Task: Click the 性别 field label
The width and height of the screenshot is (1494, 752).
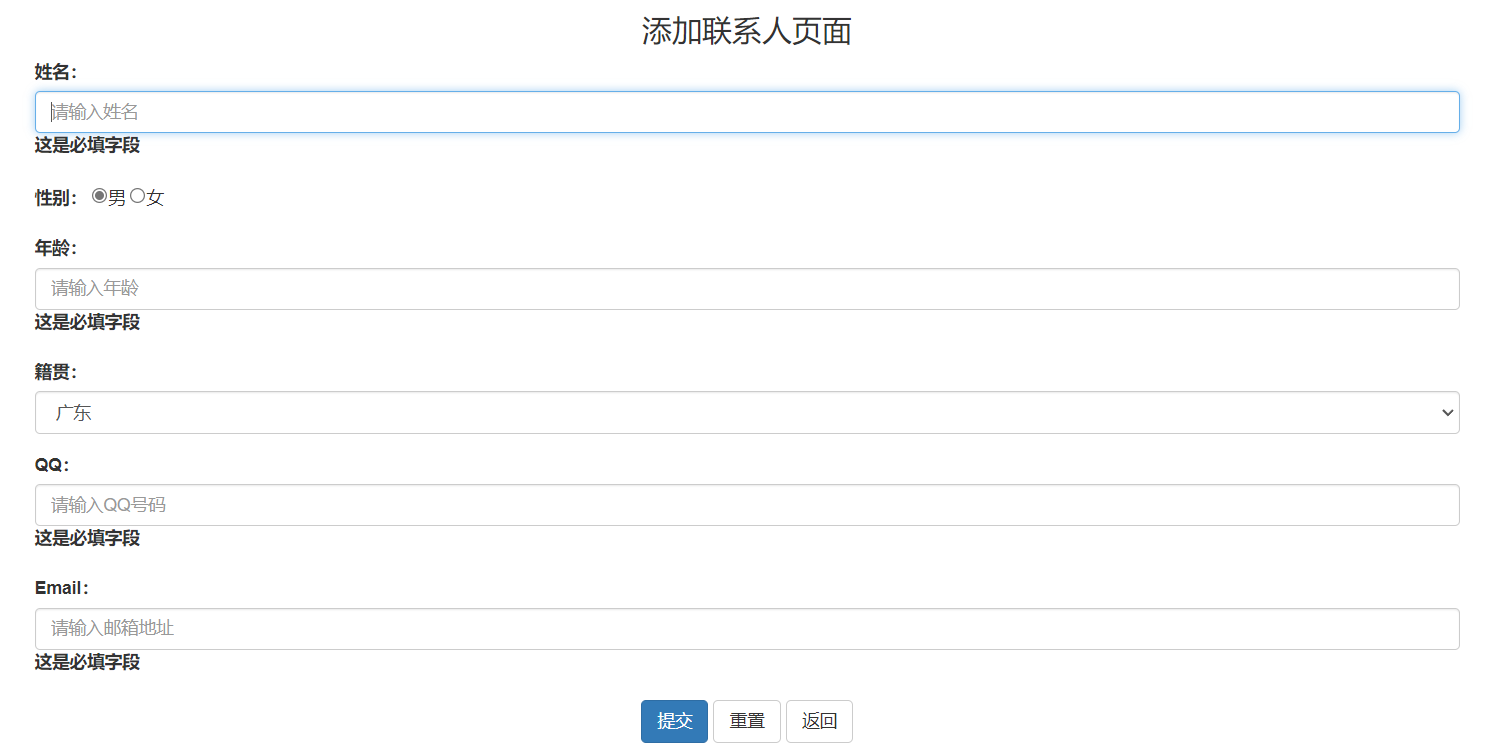Action: tap(54, 196)
